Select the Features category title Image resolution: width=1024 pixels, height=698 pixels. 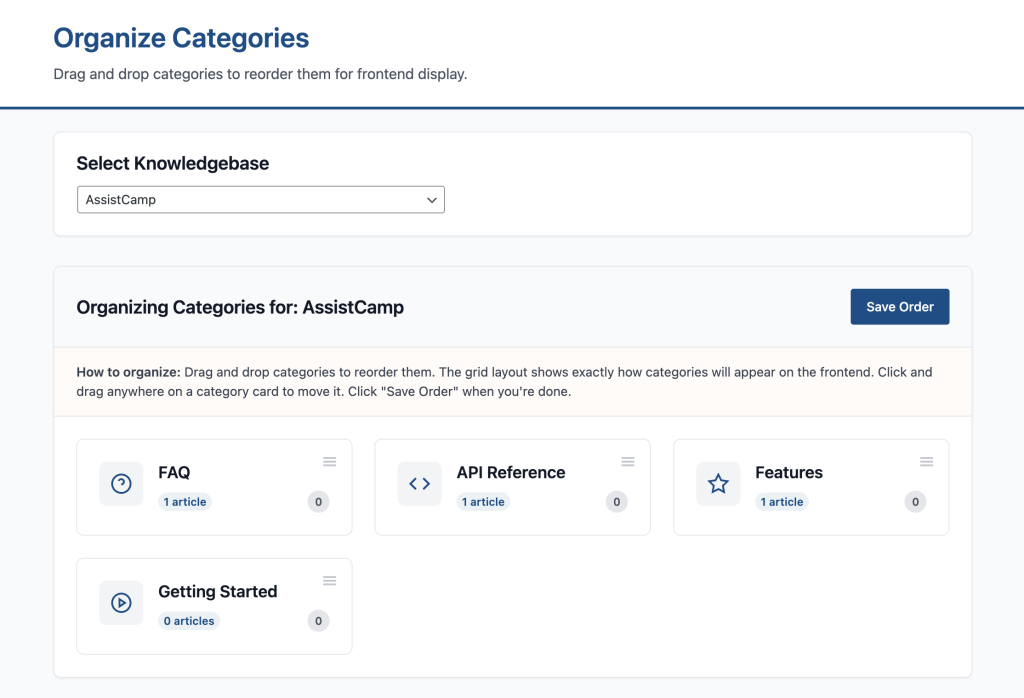789,473
